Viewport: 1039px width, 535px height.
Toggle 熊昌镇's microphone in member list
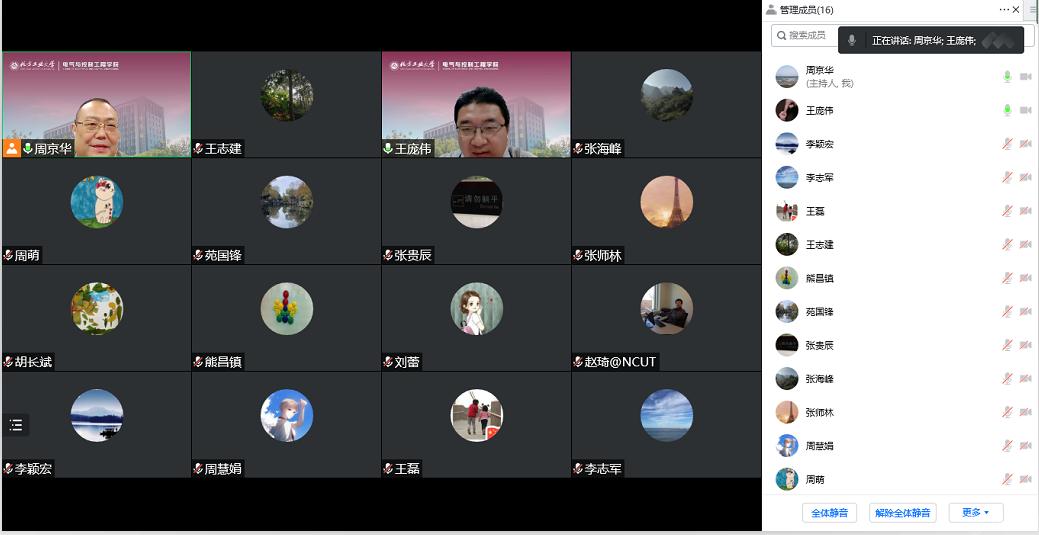pyautogui.click(x=1007, y=278)
